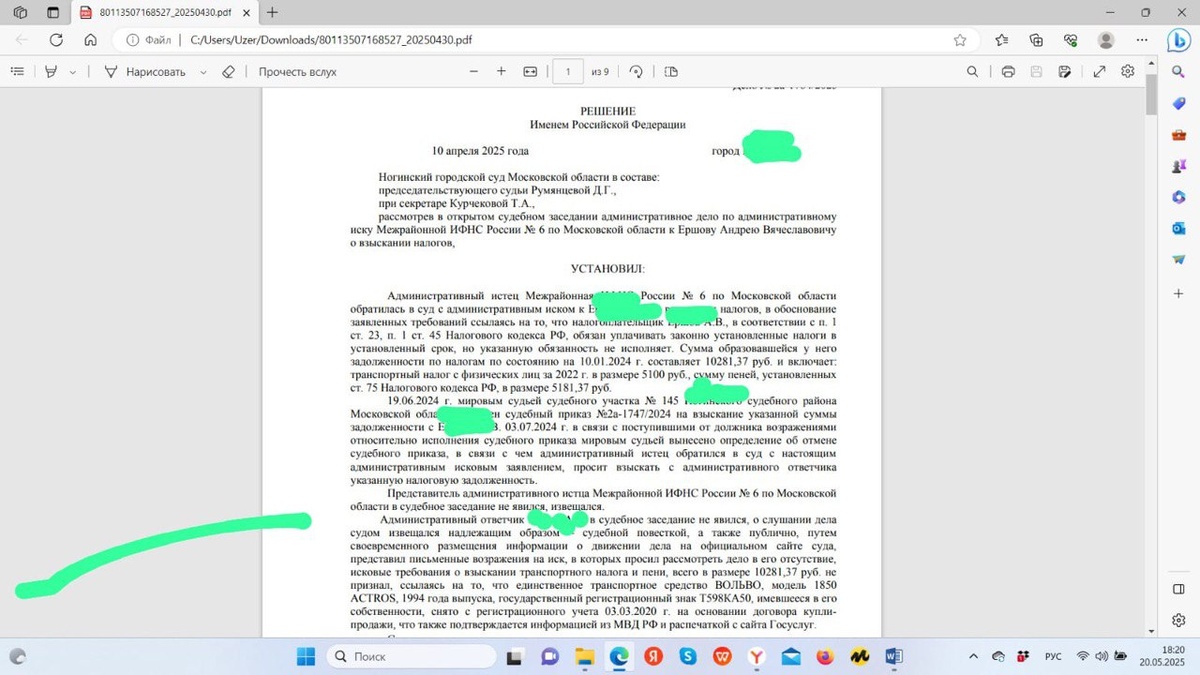Image resolution: width=1200 pixels, height=675 pixels.
Task: Open Outlook in the sidebar
Action: click(x=1179, y=228)
